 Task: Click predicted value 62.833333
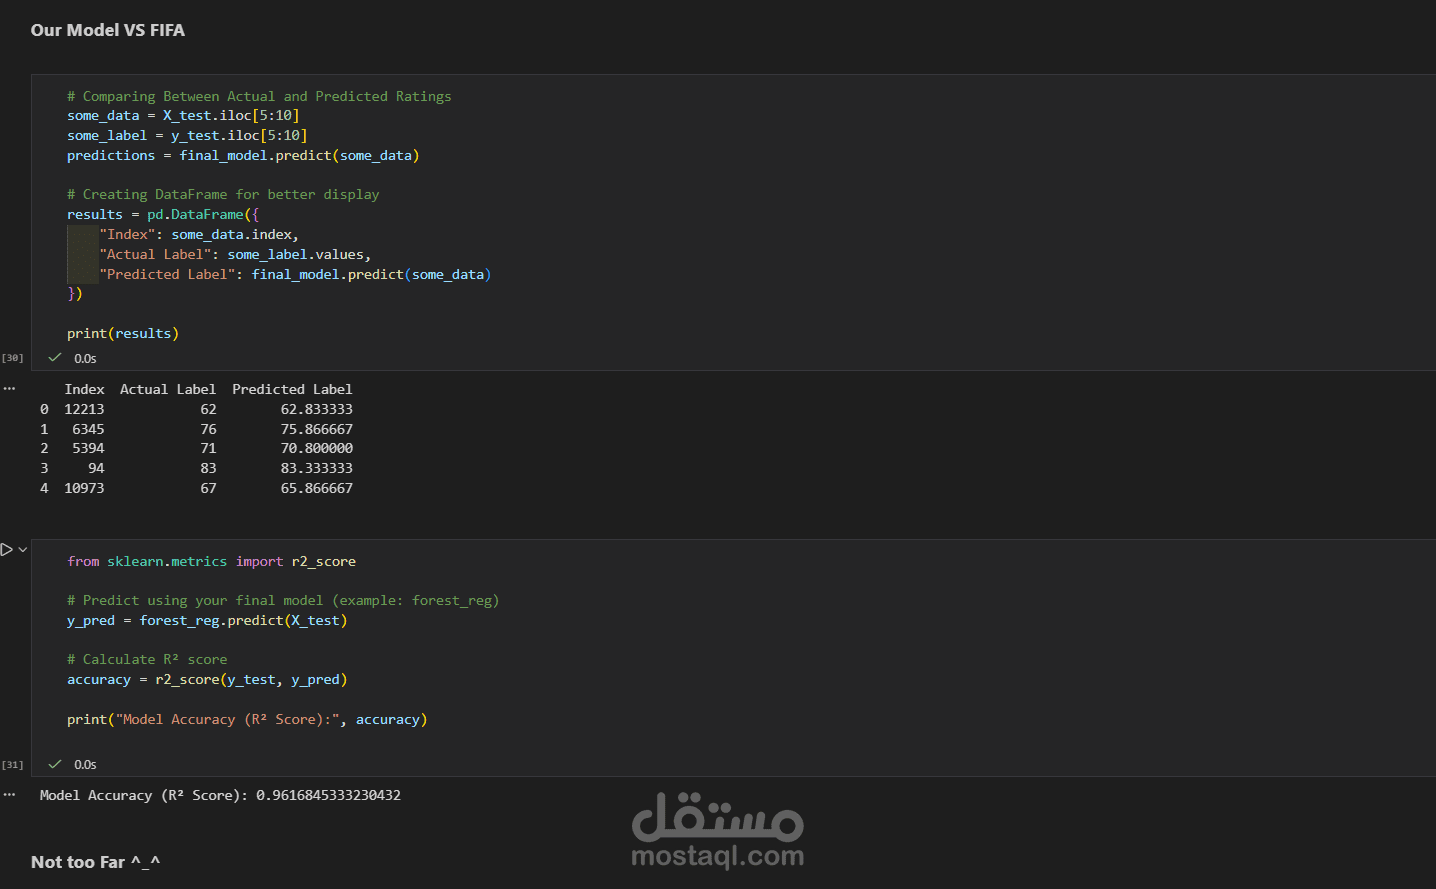[x=316, y=409]
